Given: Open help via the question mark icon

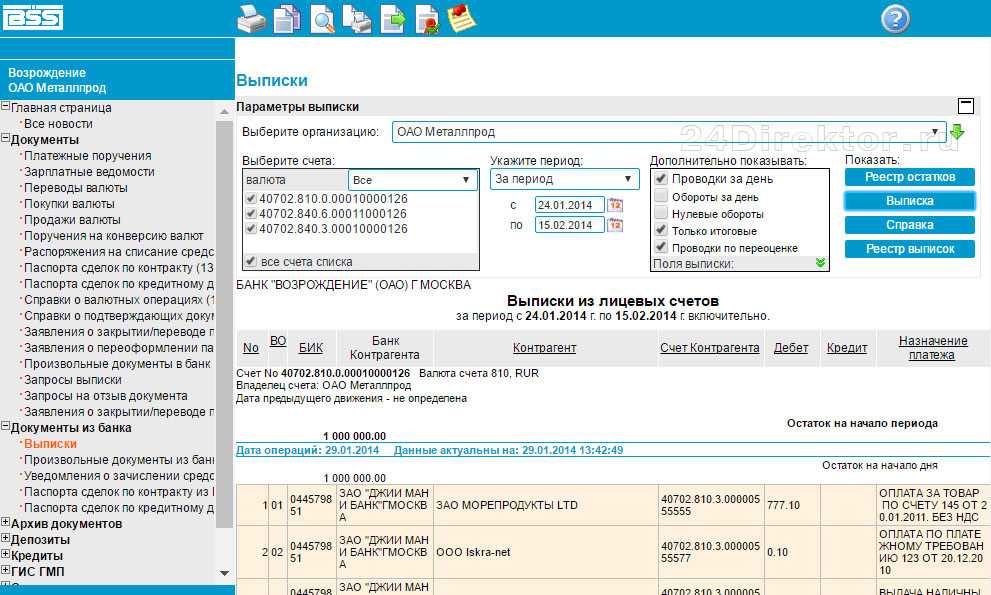Looking at the screenshot, I should [895, 19].
